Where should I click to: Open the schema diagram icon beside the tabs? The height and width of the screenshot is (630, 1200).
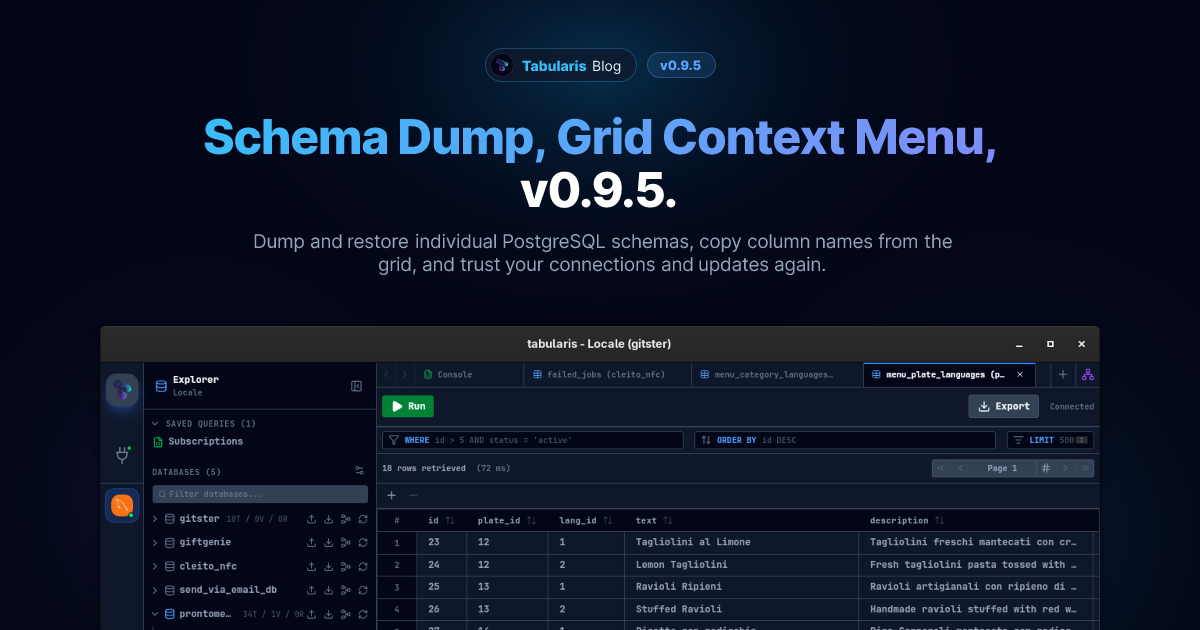pyautogui.click(x=1087, y=375)
